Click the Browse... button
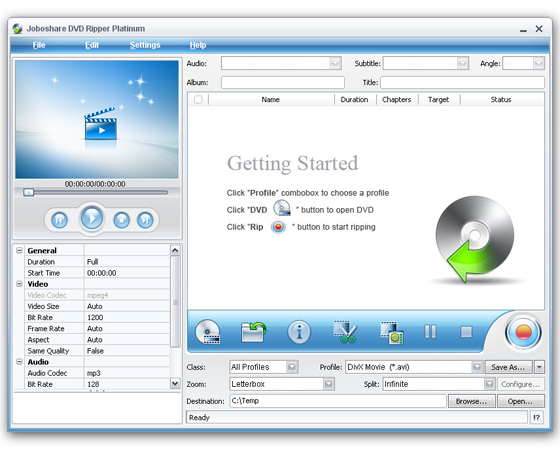The image size is (560, 449). point(471,401)
